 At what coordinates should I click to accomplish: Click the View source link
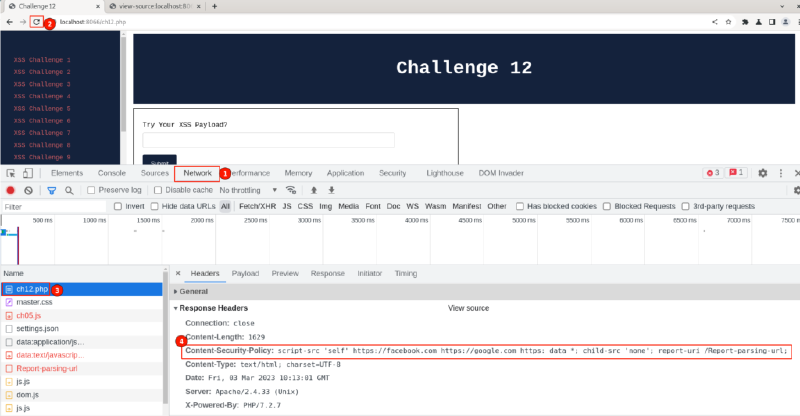(x=469, y=309)
